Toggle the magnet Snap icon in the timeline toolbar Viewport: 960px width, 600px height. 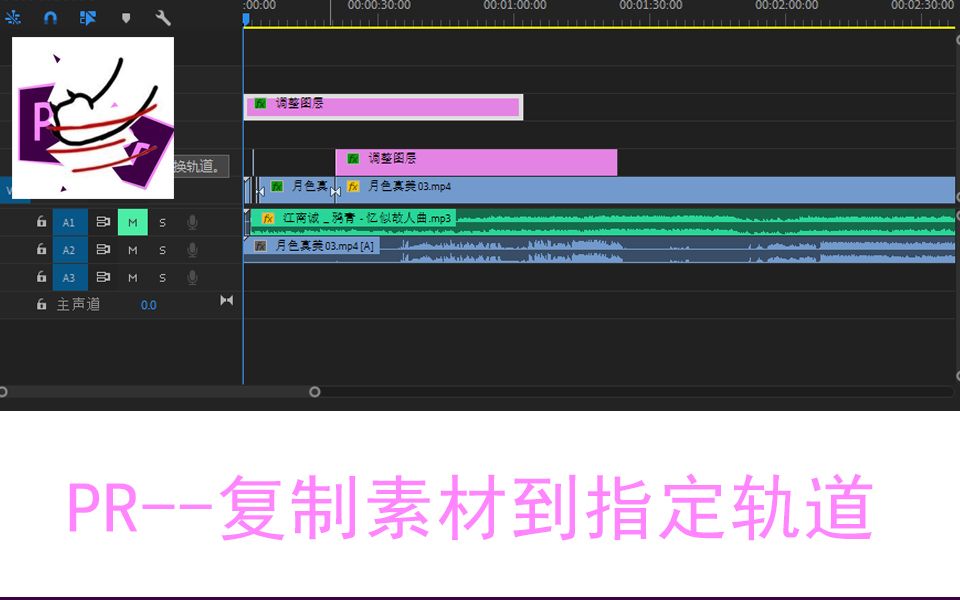[x=50, y=17]
